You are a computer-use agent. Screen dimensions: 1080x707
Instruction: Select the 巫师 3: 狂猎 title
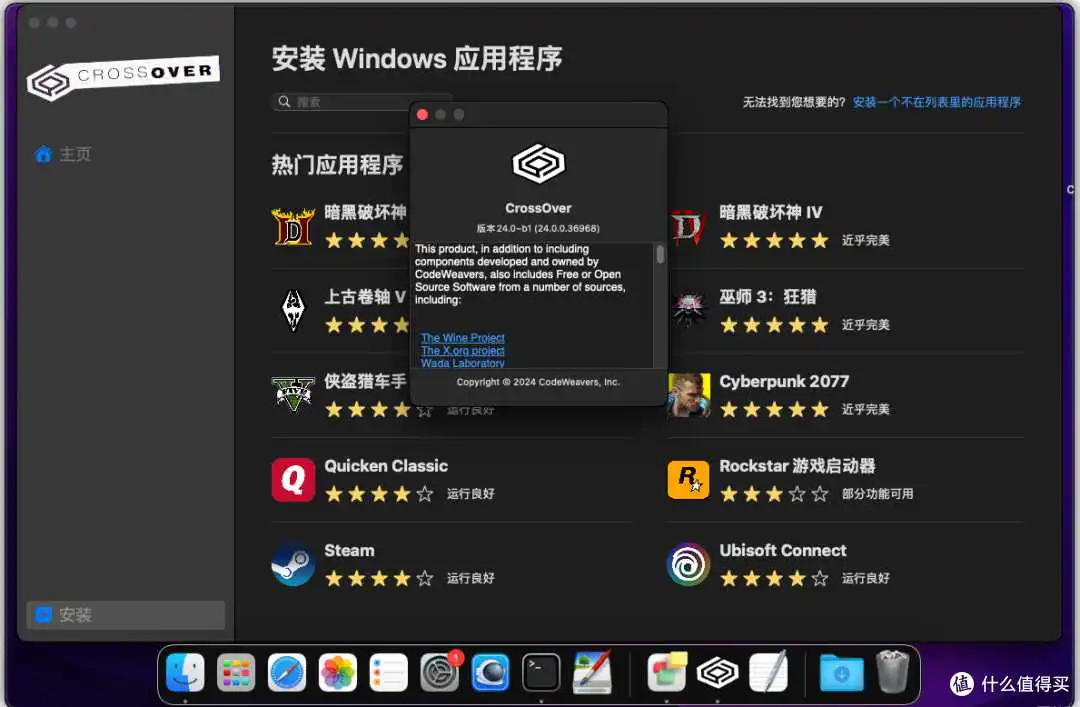768,297
